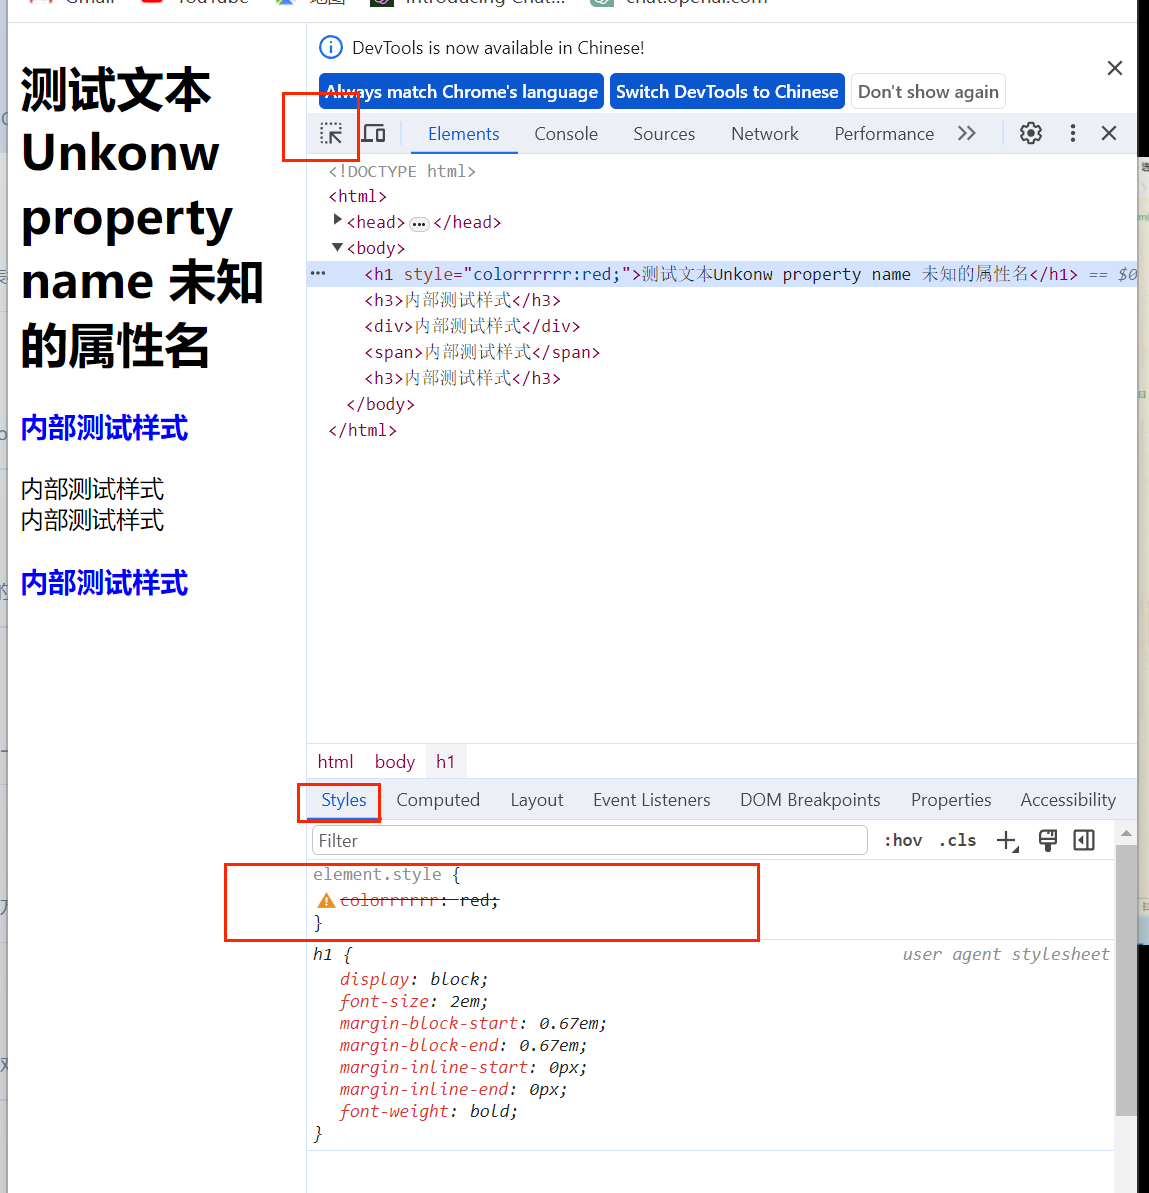
Task: Click the styles pane vertical scrollbar thumb
Action: pos(1125,980)
